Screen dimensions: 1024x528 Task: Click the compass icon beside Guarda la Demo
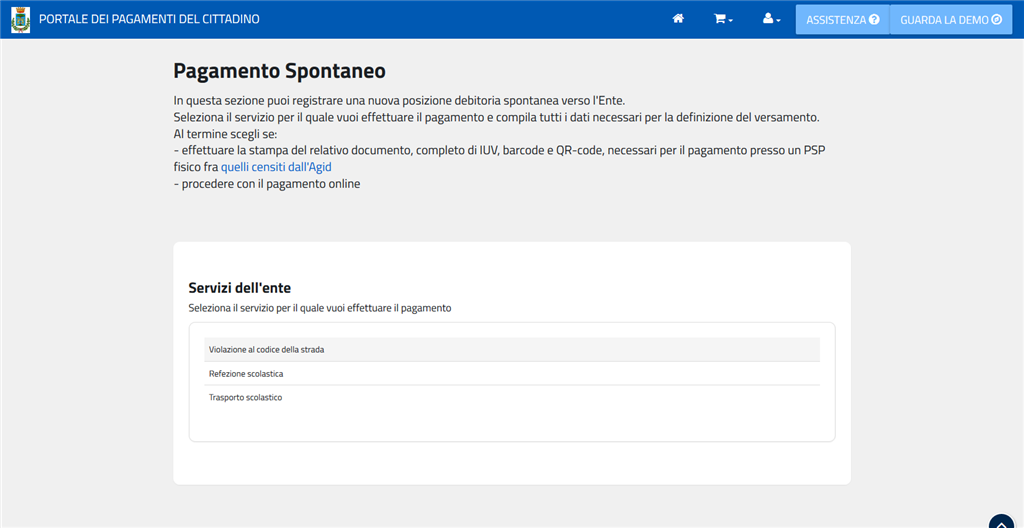(x=996, y=20)
